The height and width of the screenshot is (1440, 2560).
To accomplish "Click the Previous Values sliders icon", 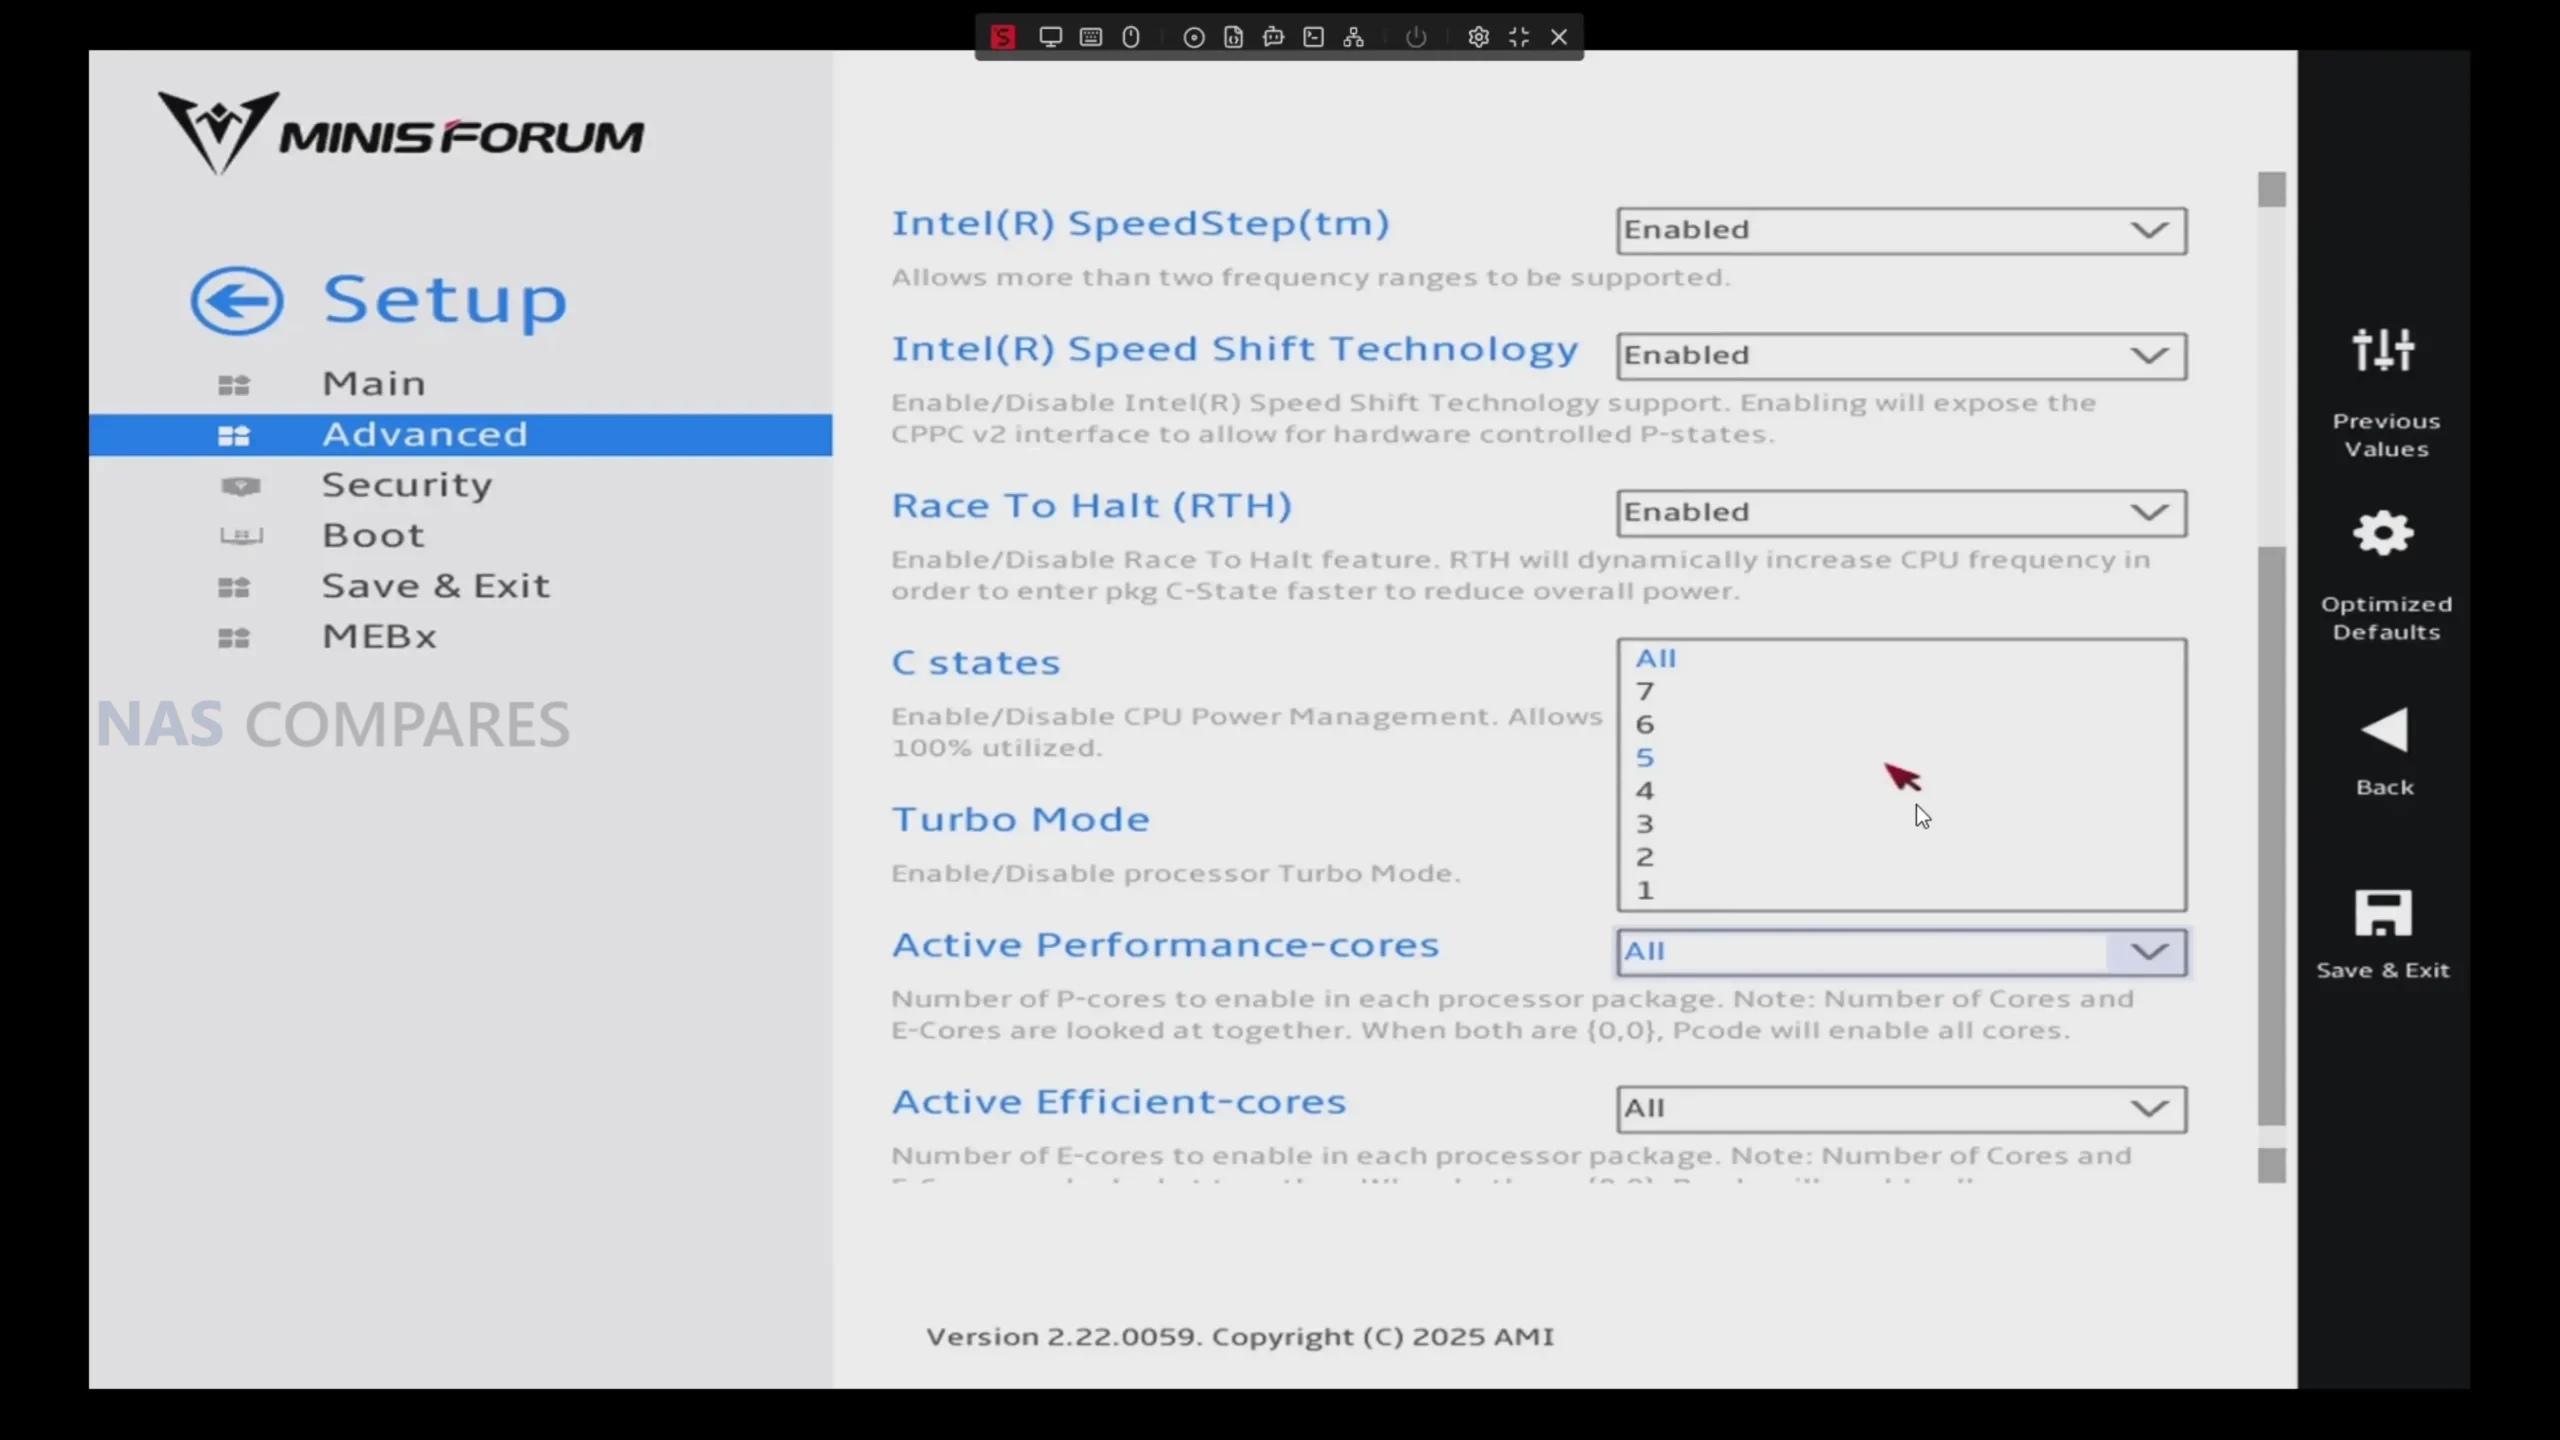I will tap(2383, 351).
